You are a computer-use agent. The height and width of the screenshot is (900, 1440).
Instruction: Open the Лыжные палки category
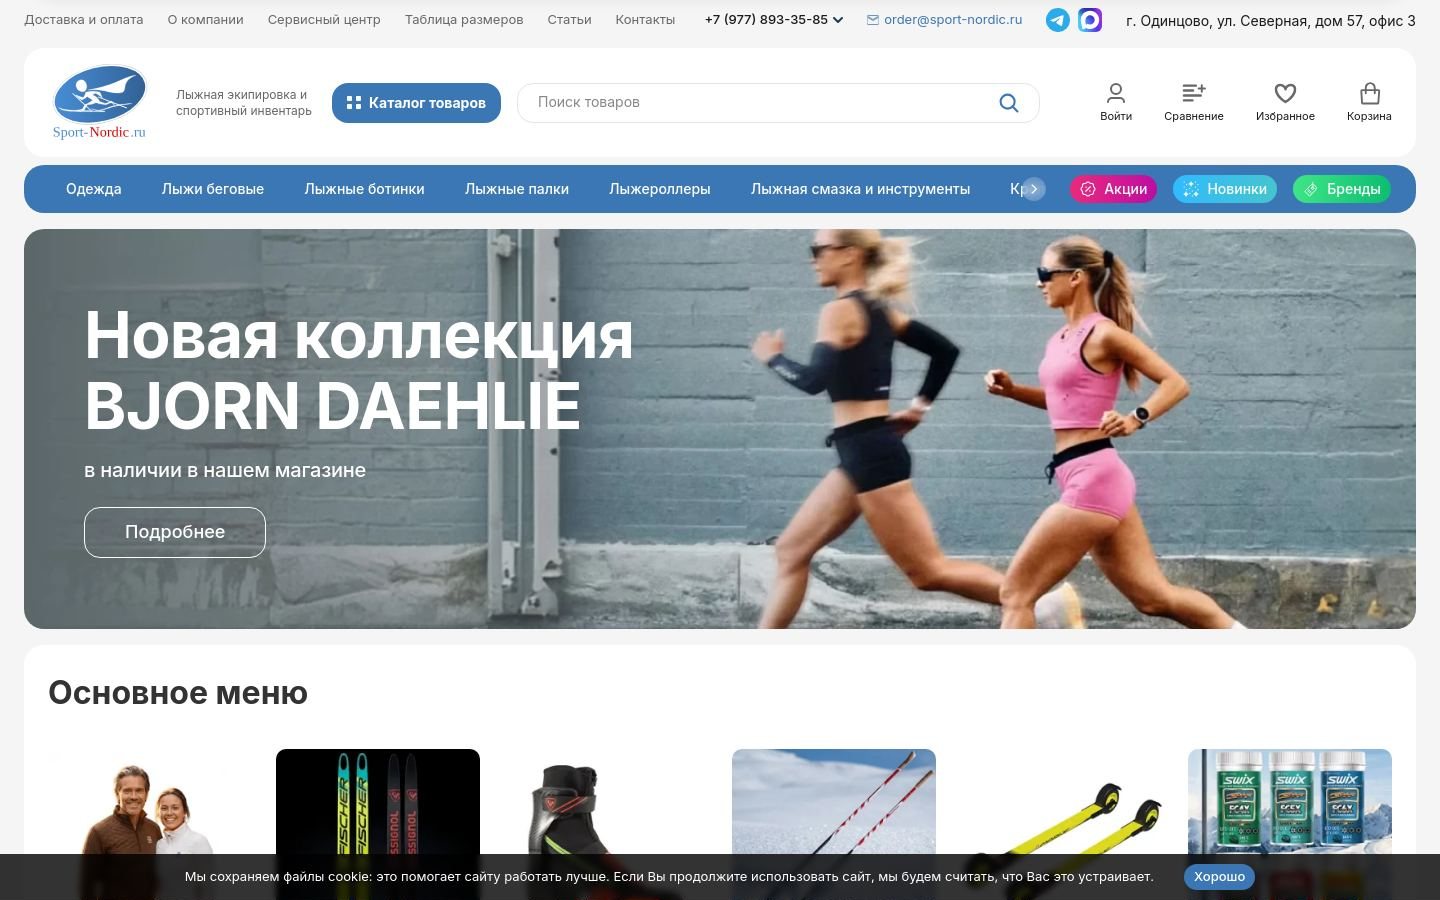(x=517, y=189)
